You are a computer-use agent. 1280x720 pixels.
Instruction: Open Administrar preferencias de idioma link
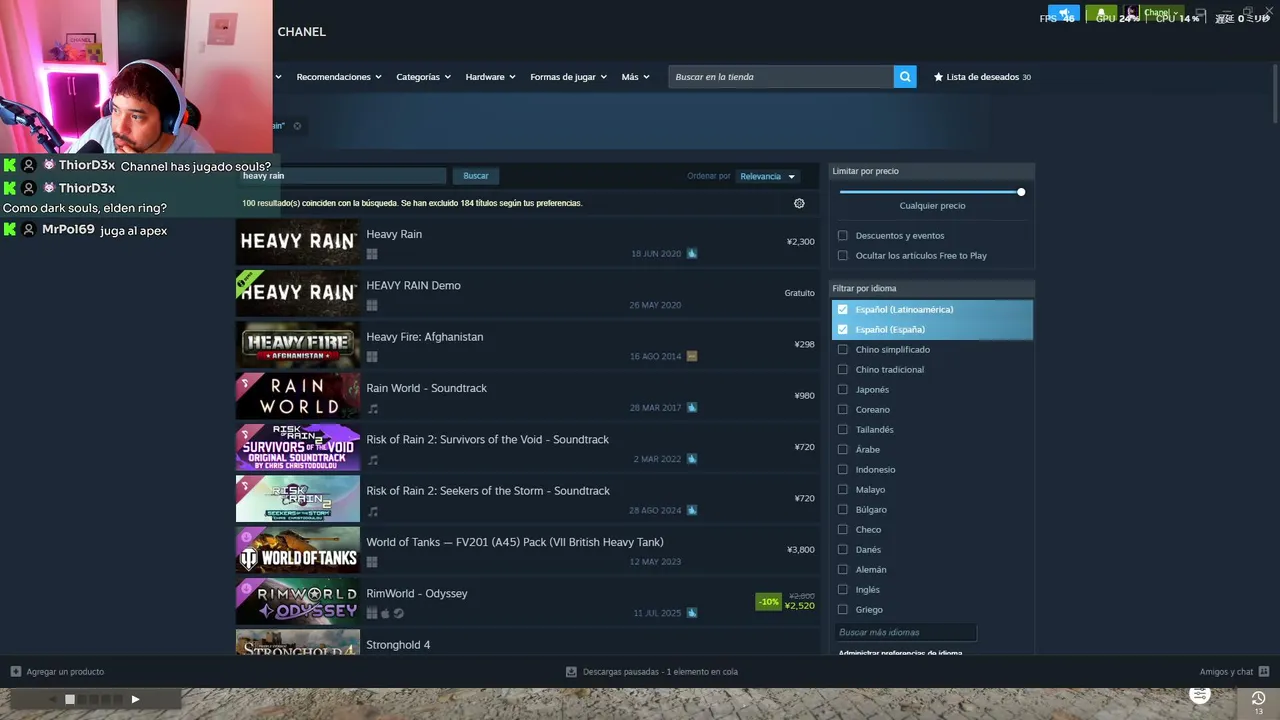900,653
